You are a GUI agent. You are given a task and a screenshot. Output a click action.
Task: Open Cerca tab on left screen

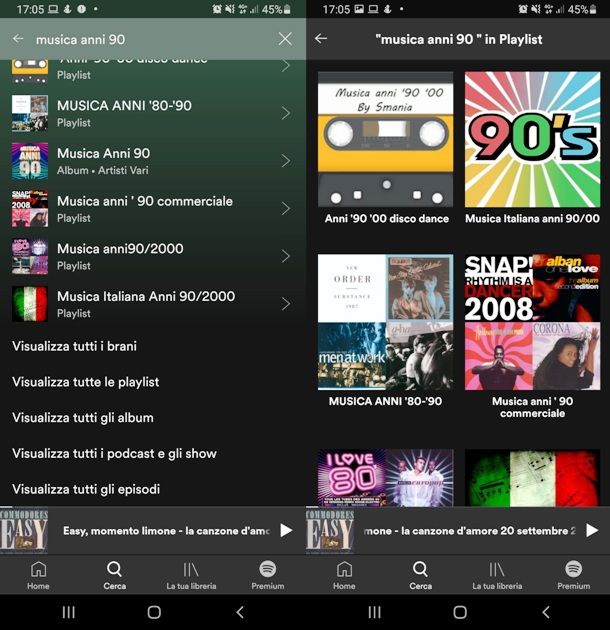point(115,575)
